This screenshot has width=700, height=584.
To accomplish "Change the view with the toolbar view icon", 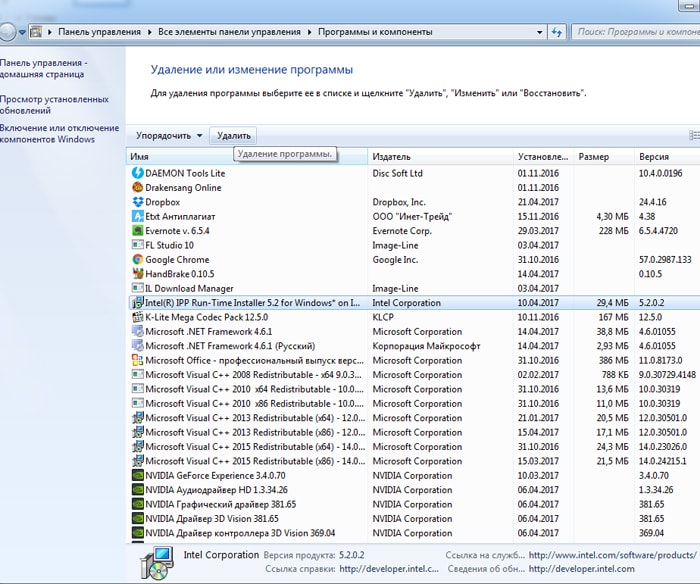I will [x=694, y=135].
